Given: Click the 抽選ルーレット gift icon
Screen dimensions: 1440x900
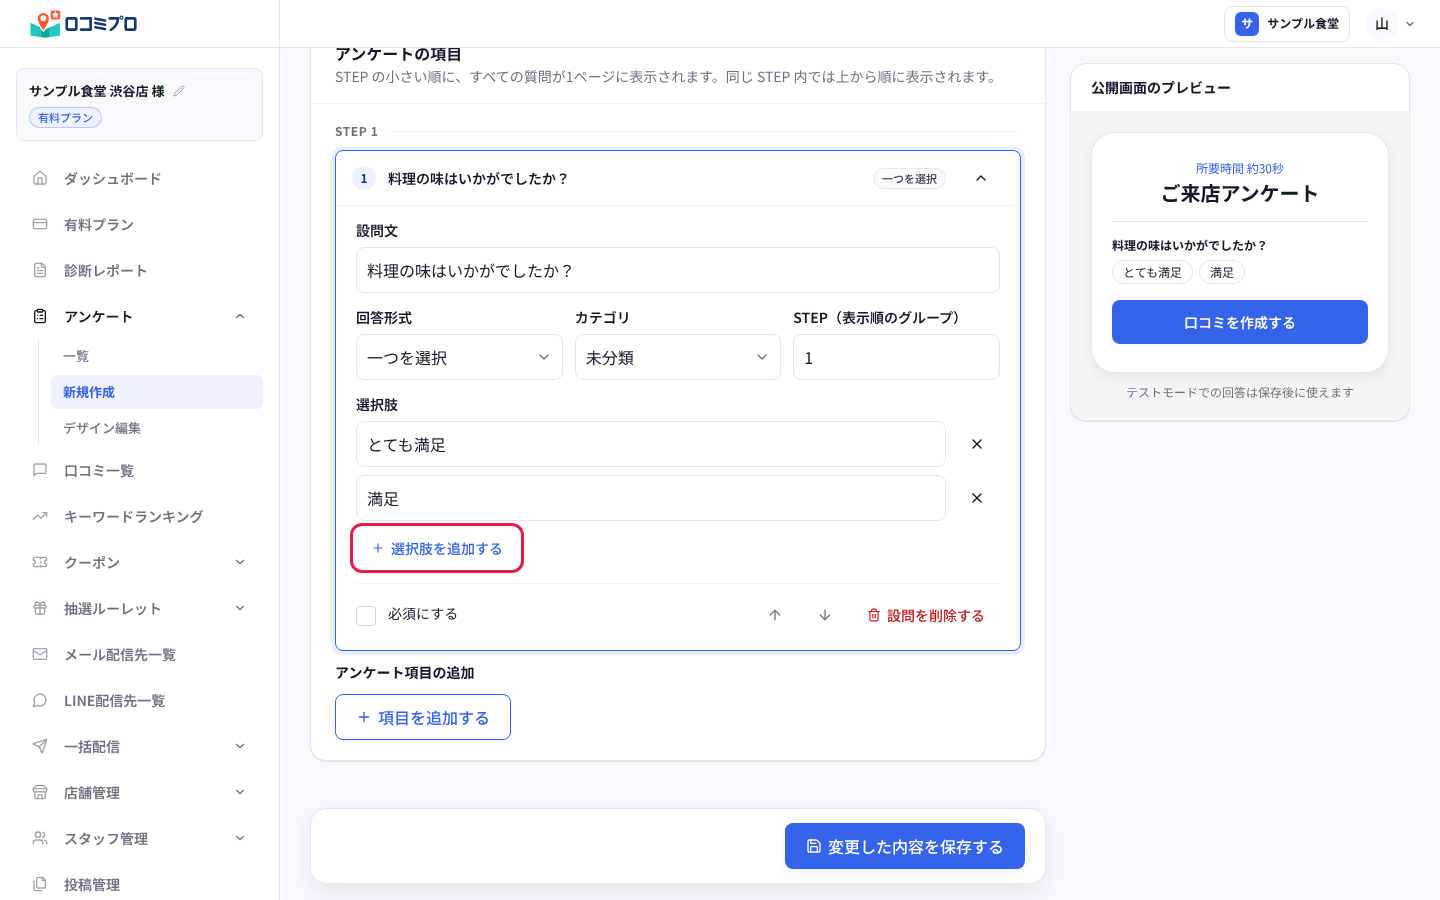Looking at the screenshot, I should pyautogui.click(x=40, y=608).
